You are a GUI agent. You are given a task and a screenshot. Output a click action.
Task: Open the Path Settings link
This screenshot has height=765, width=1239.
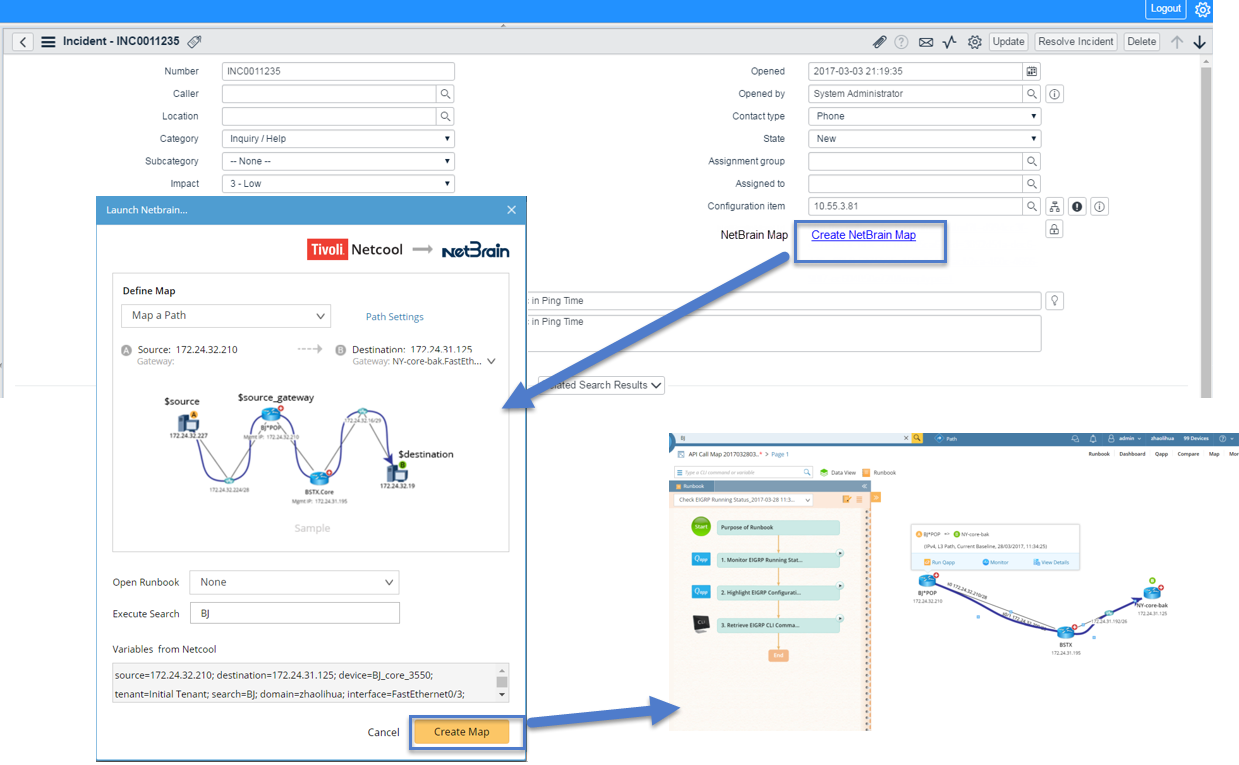[x=394, y=317]
